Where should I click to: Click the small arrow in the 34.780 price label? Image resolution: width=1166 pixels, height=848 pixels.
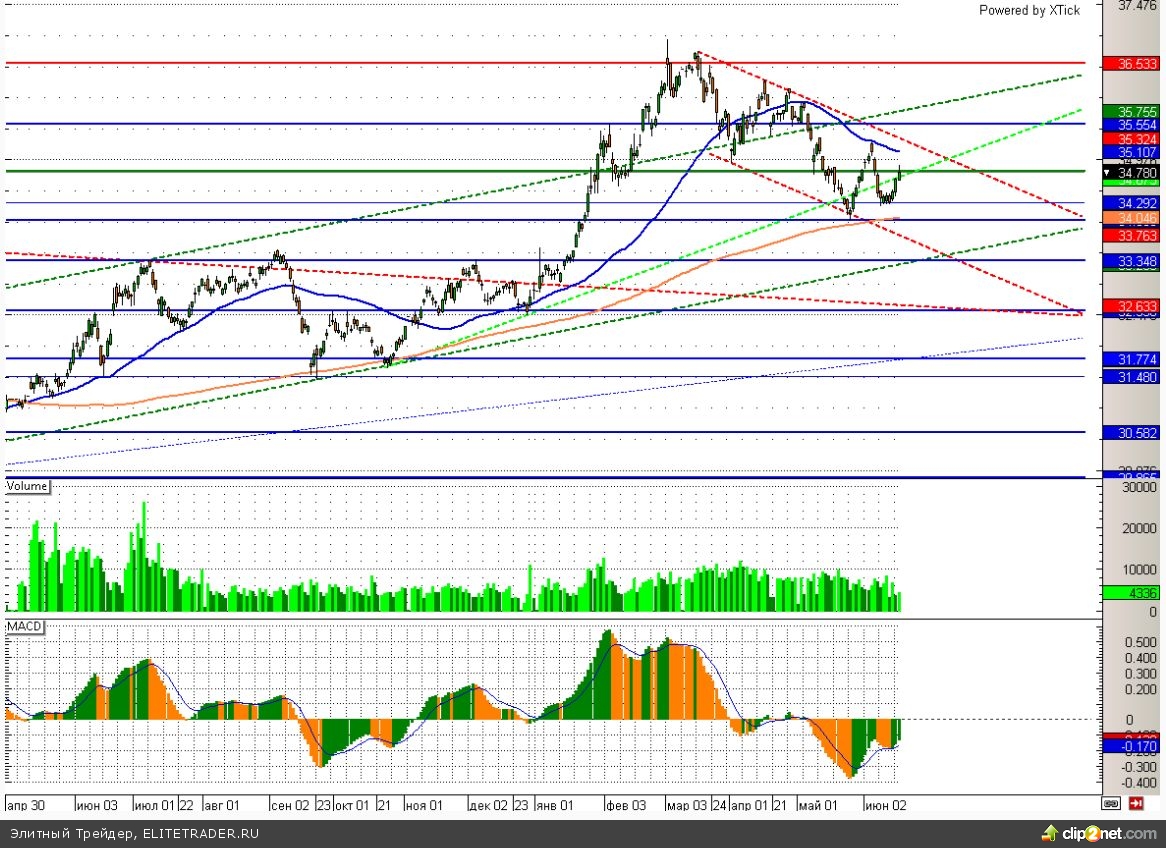[x=1107, y=173]
